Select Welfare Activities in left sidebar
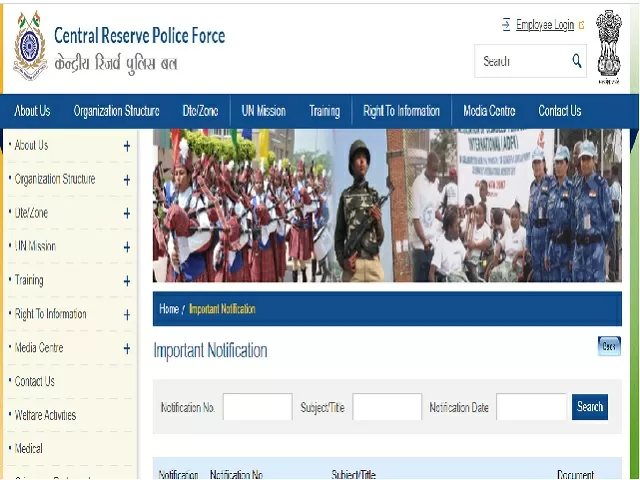 45,416
